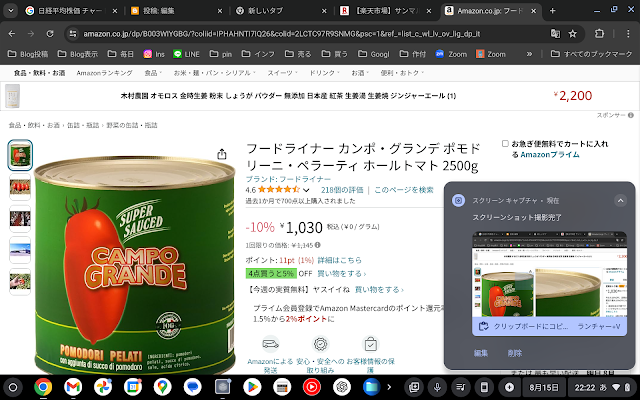The image size is (640, 400).
Task: Open the 食品・飲料・お酒 menu item
Action: pos(40,73)
